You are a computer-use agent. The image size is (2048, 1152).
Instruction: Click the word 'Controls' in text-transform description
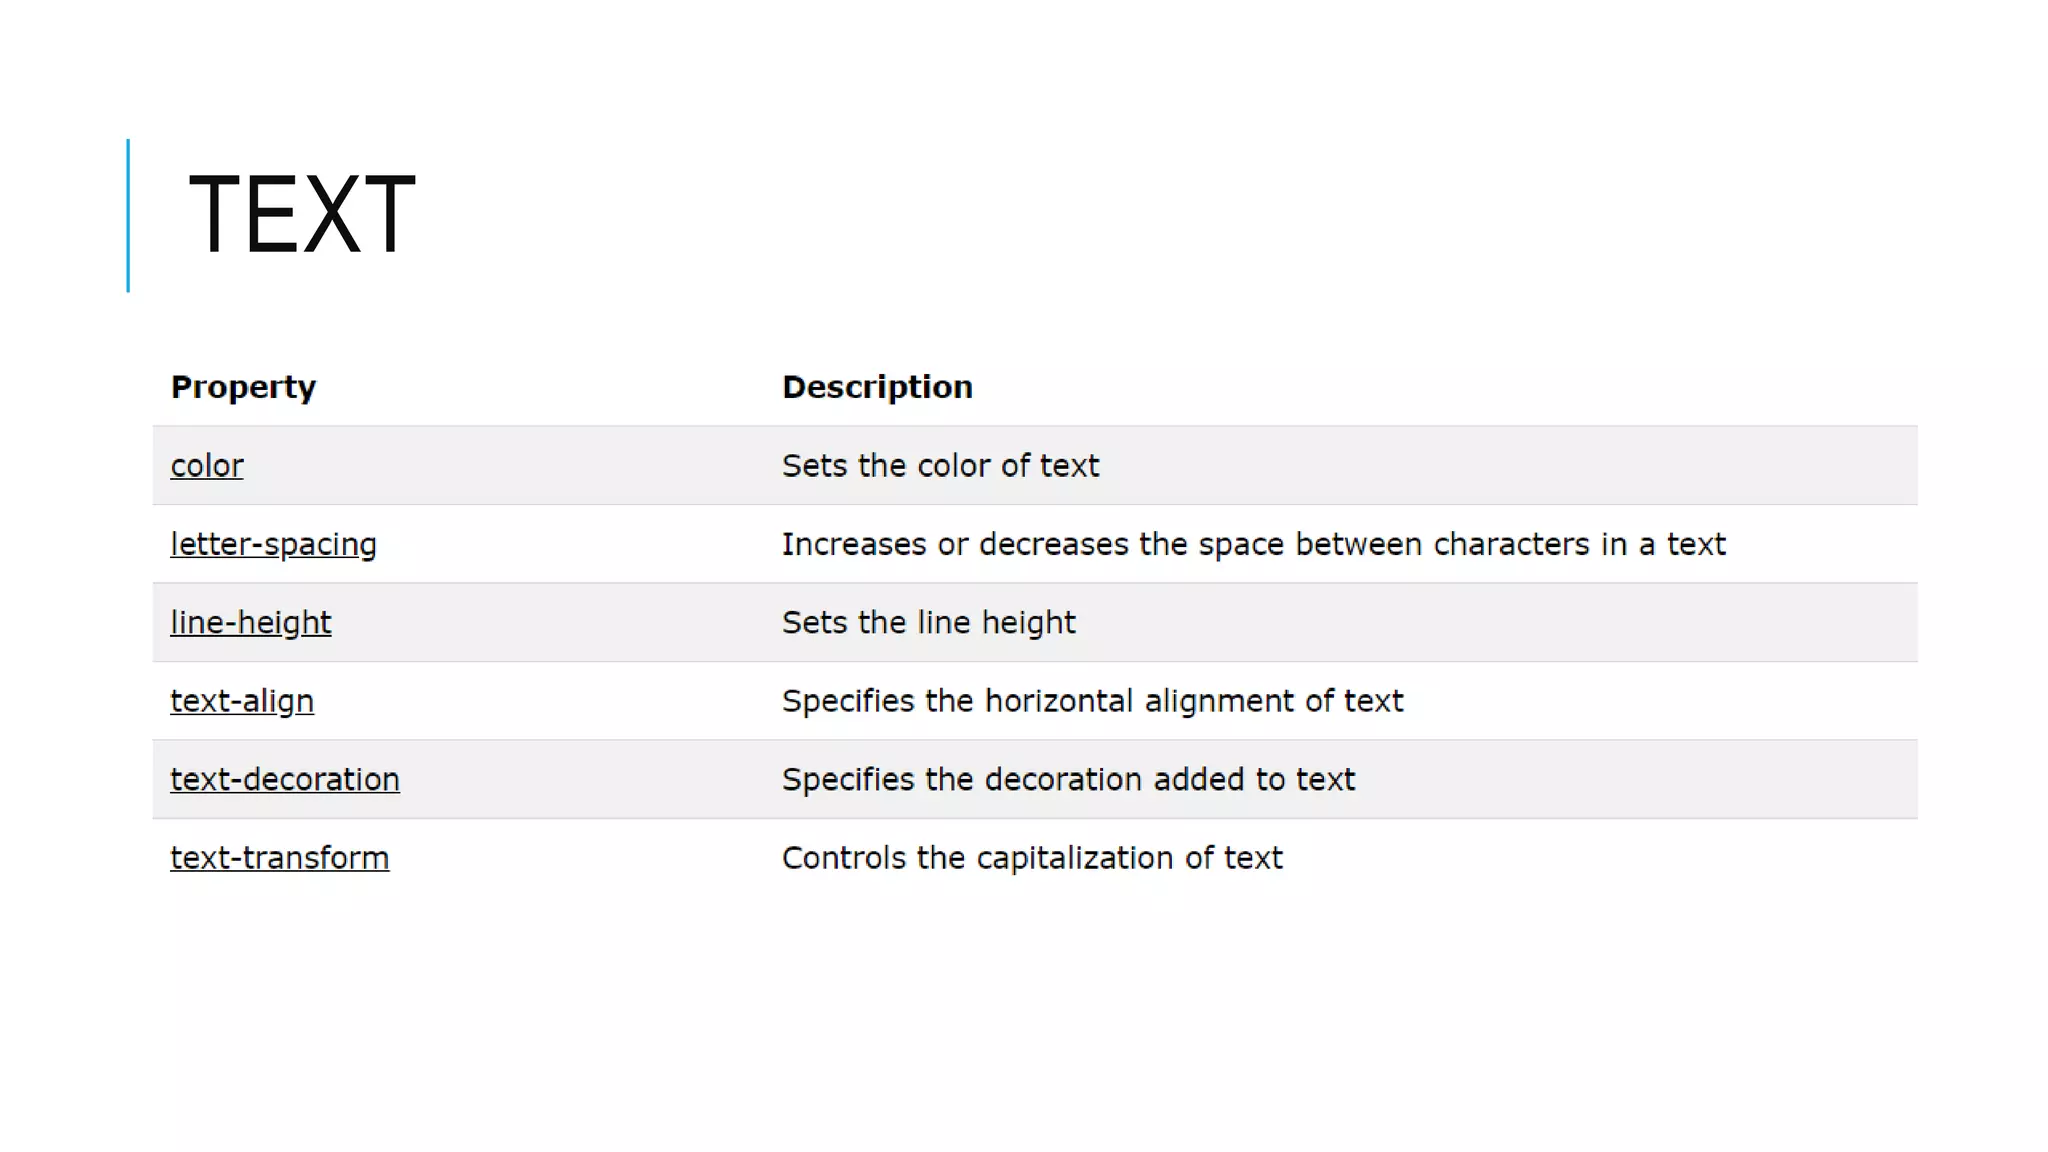click(843, 858)
